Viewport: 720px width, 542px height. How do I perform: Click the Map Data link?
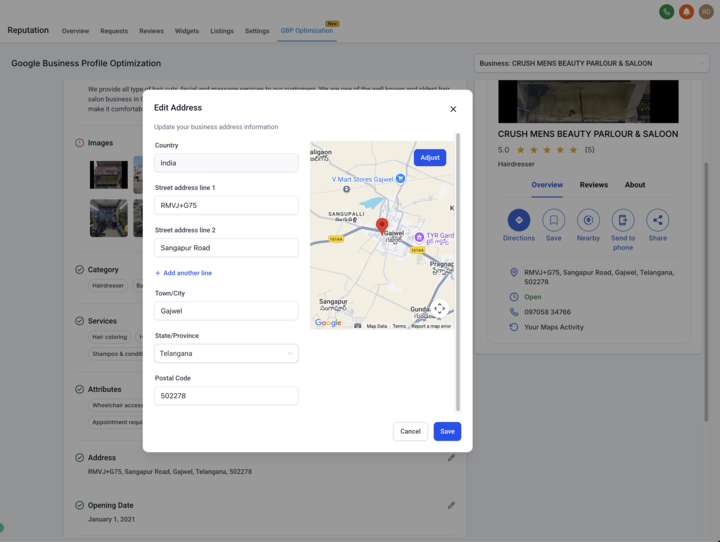377,326
